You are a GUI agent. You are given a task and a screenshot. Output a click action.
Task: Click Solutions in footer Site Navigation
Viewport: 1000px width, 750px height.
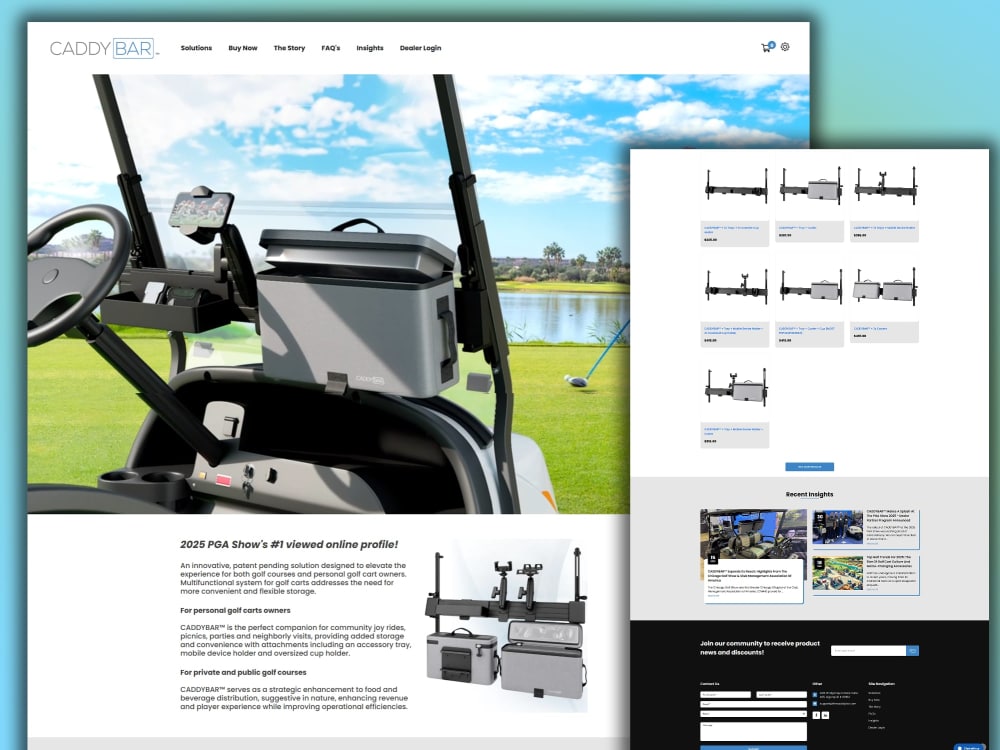[x=874, y=693]
